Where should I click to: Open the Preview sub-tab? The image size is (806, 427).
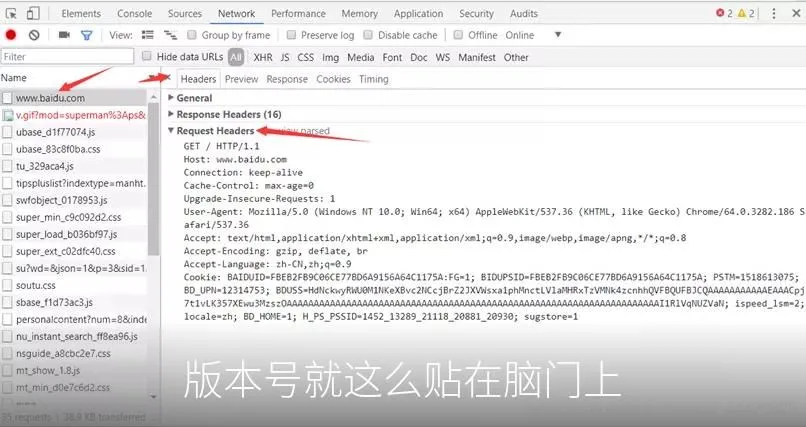point(241,79)
